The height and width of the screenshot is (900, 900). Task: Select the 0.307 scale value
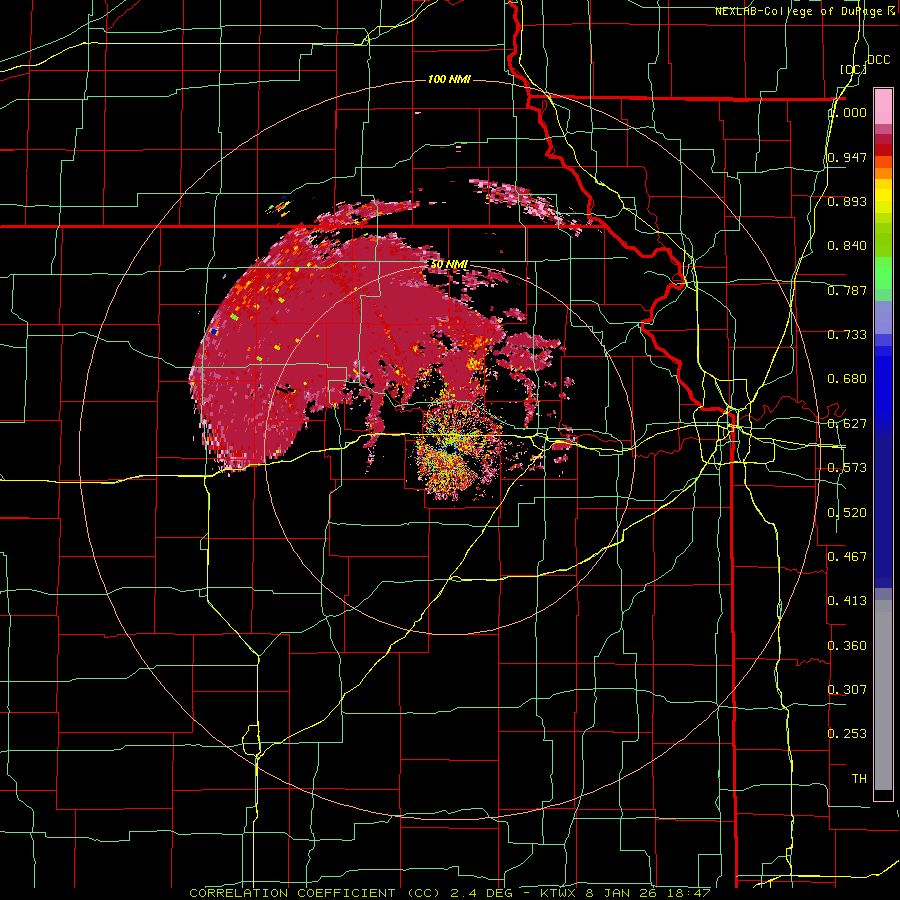pos(847,690)
